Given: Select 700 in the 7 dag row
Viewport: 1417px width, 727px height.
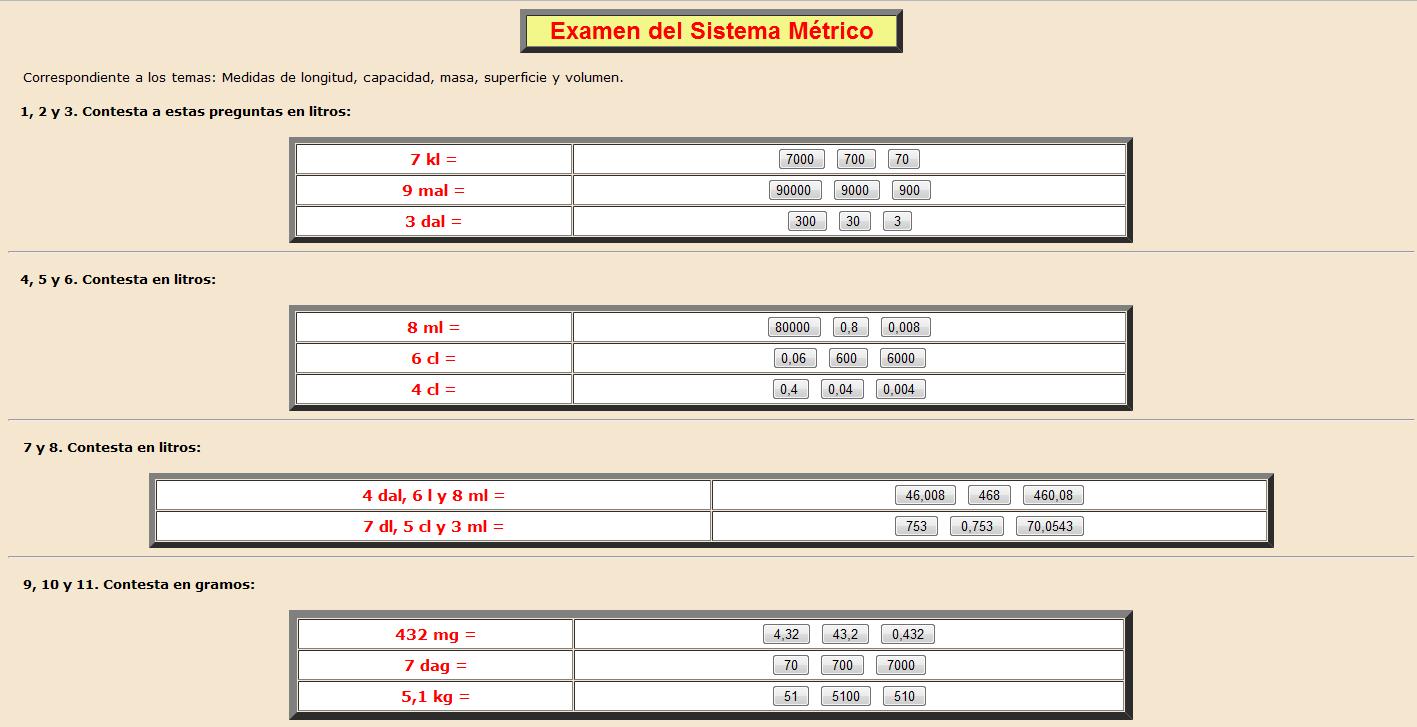Looking at the screenshot, I should pyautogui.click(x=842, y=665).
